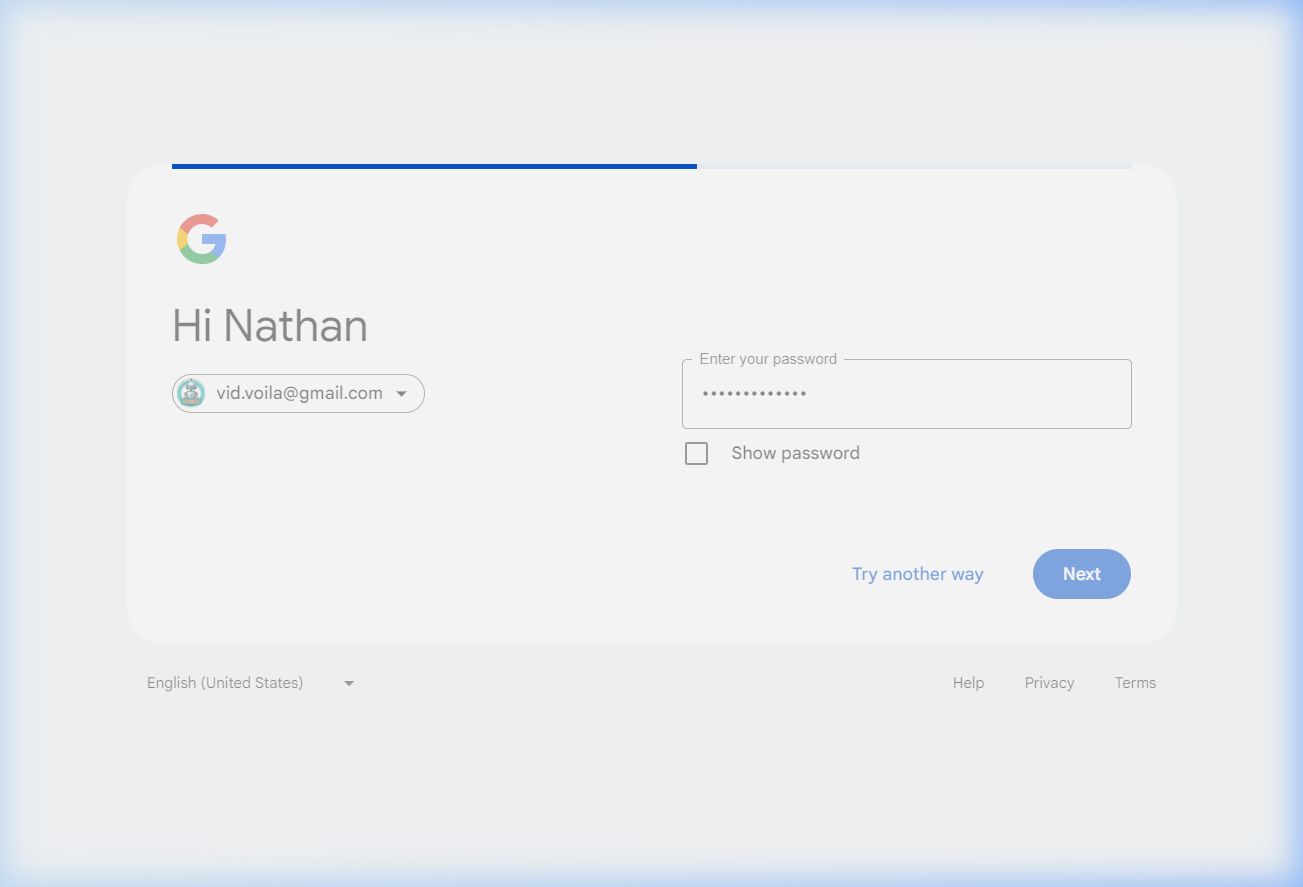
Task: Click the unfilled gray portion of progress bar
Action: click(x=914, y=166)
